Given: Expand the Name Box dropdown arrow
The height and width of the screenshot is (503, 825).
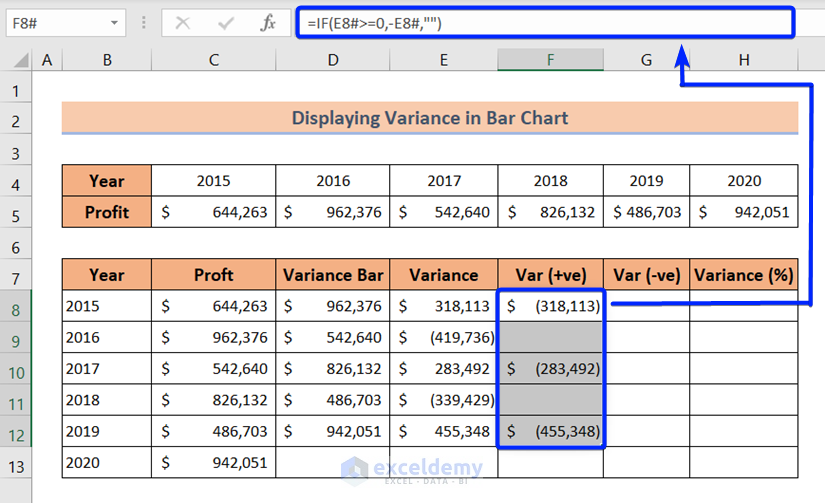Looking at the screenshot, I should click(x=113, y=23).
